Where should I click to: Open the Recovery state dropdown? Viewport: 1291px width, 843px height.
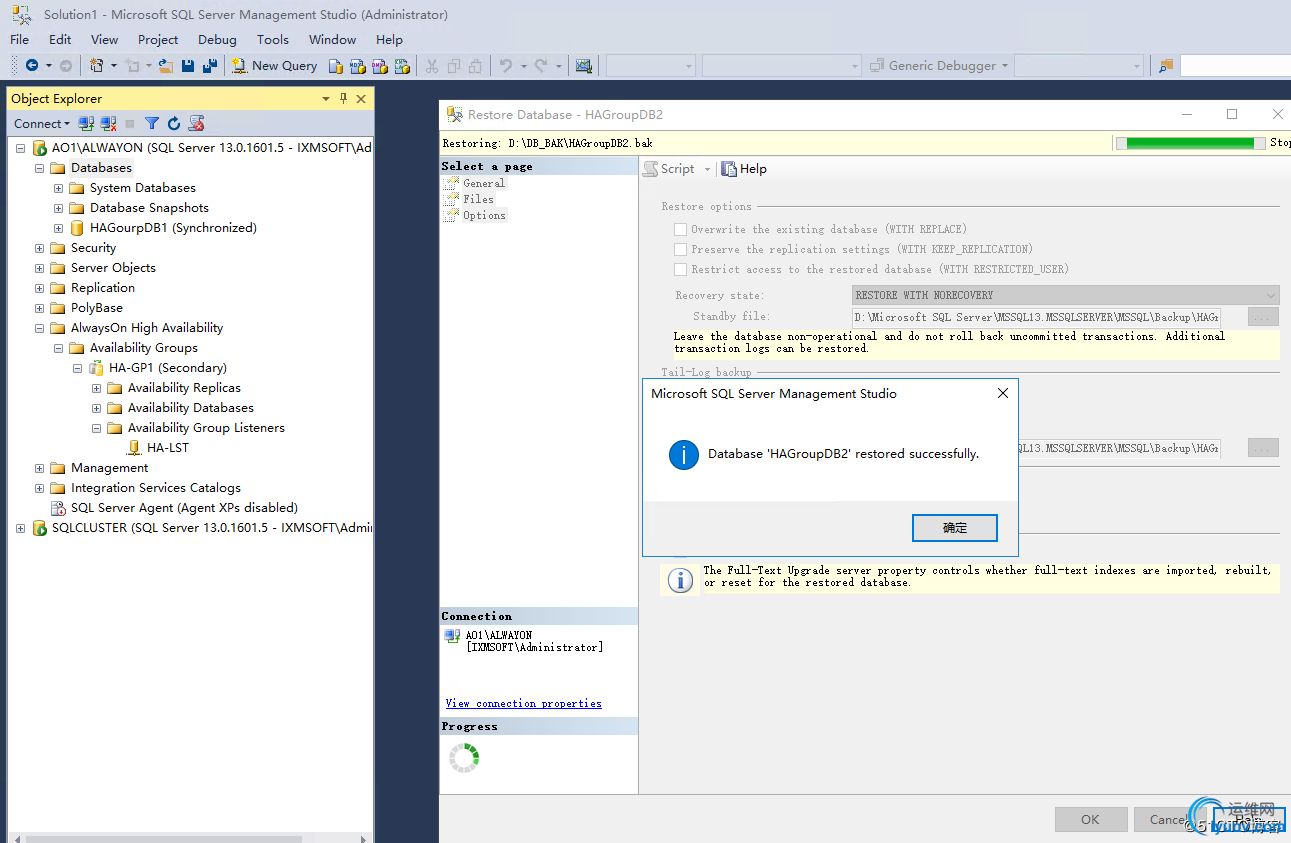click(x=1065, y=295)
